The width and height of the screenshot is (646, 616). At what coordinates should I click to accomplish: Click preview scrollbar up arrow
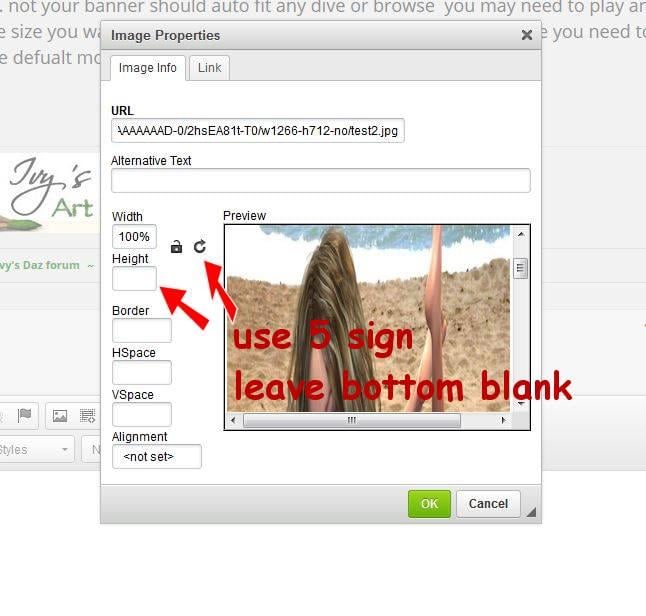pos(521,234)
